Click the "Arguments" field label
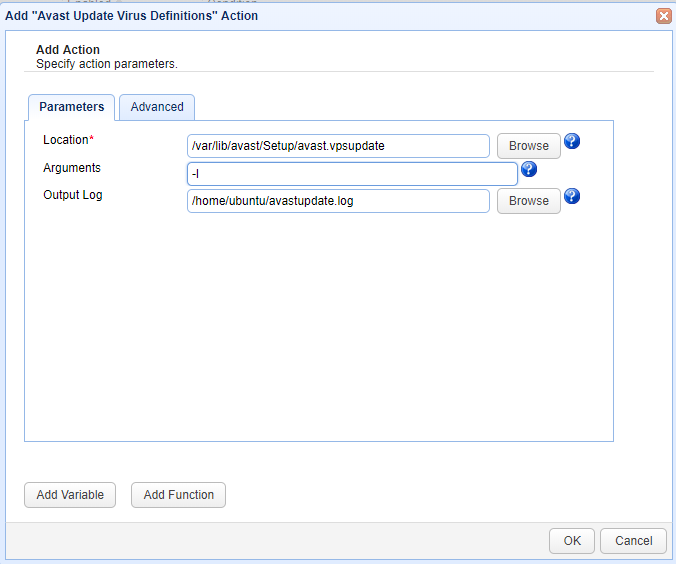 [72, 168]
